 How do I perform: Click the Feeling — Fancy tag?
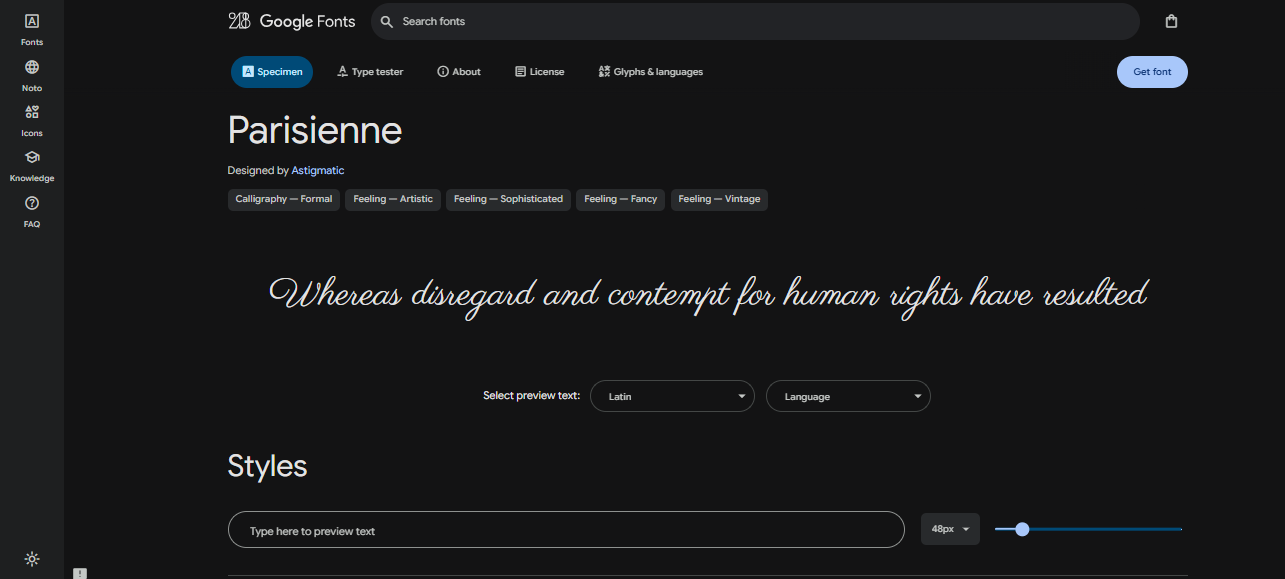620,199
